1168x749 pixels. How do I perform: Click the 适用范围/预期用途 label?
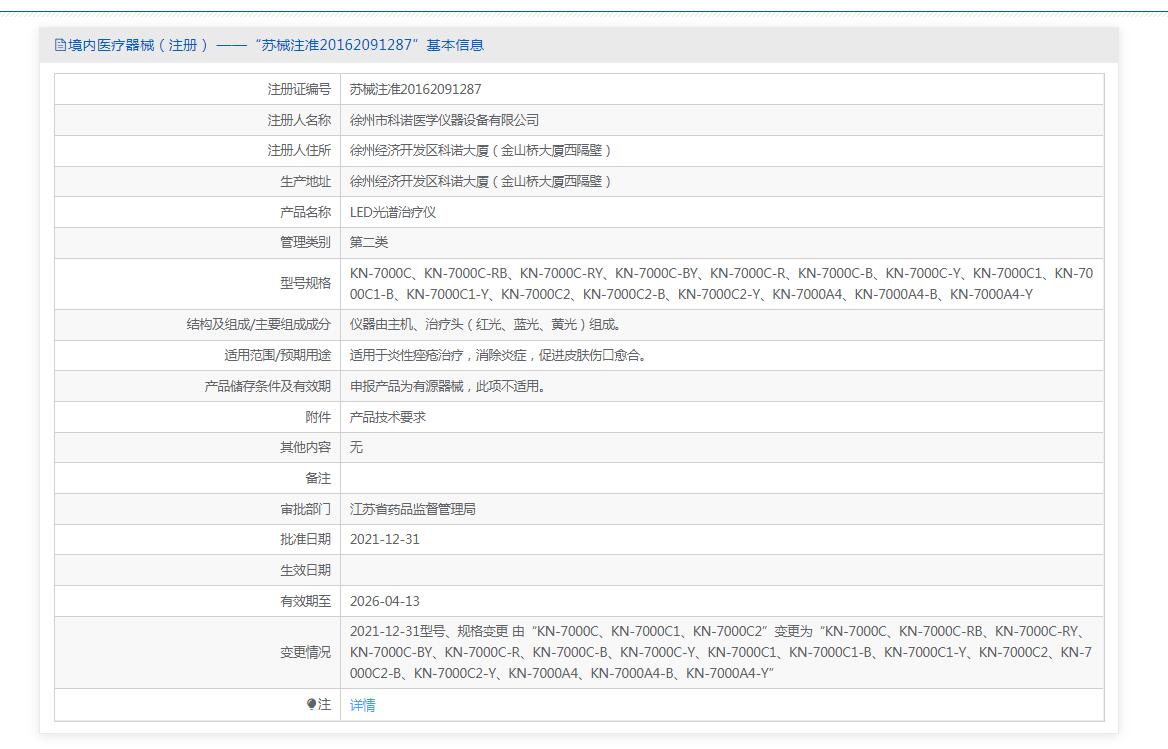(x=277, y=356)
